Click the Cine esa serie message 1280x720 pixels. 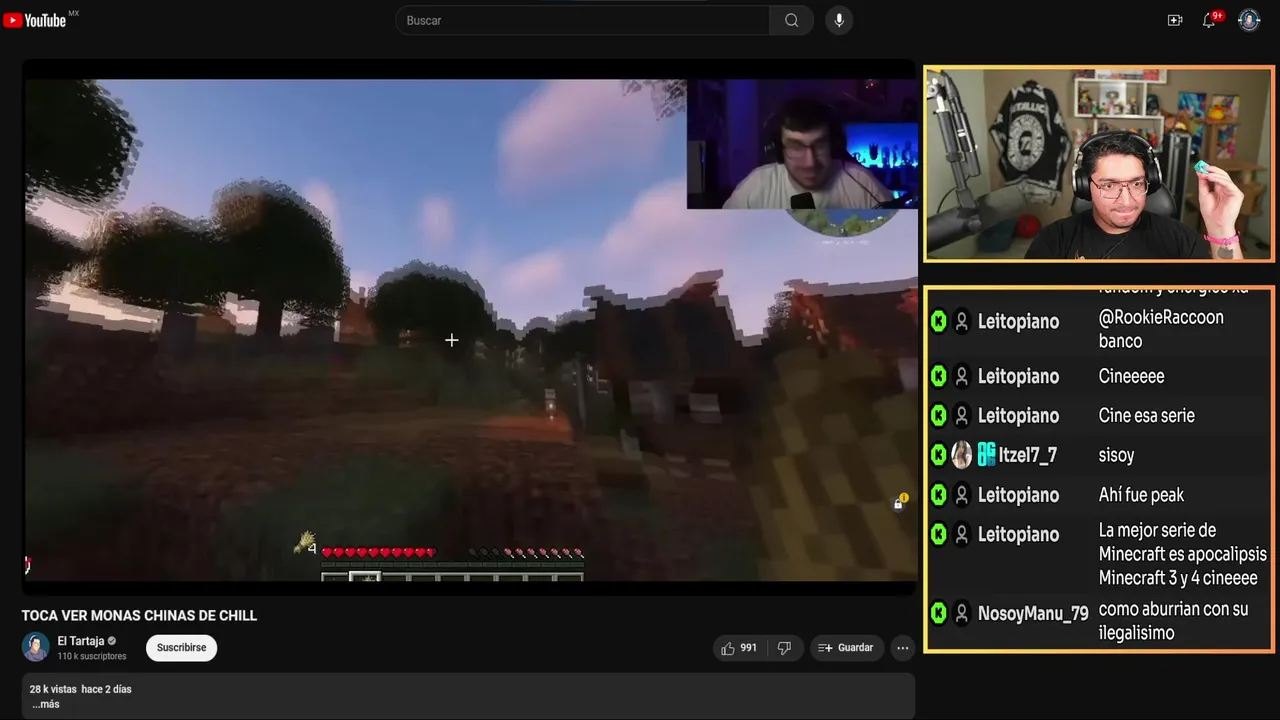[1146, 416]
